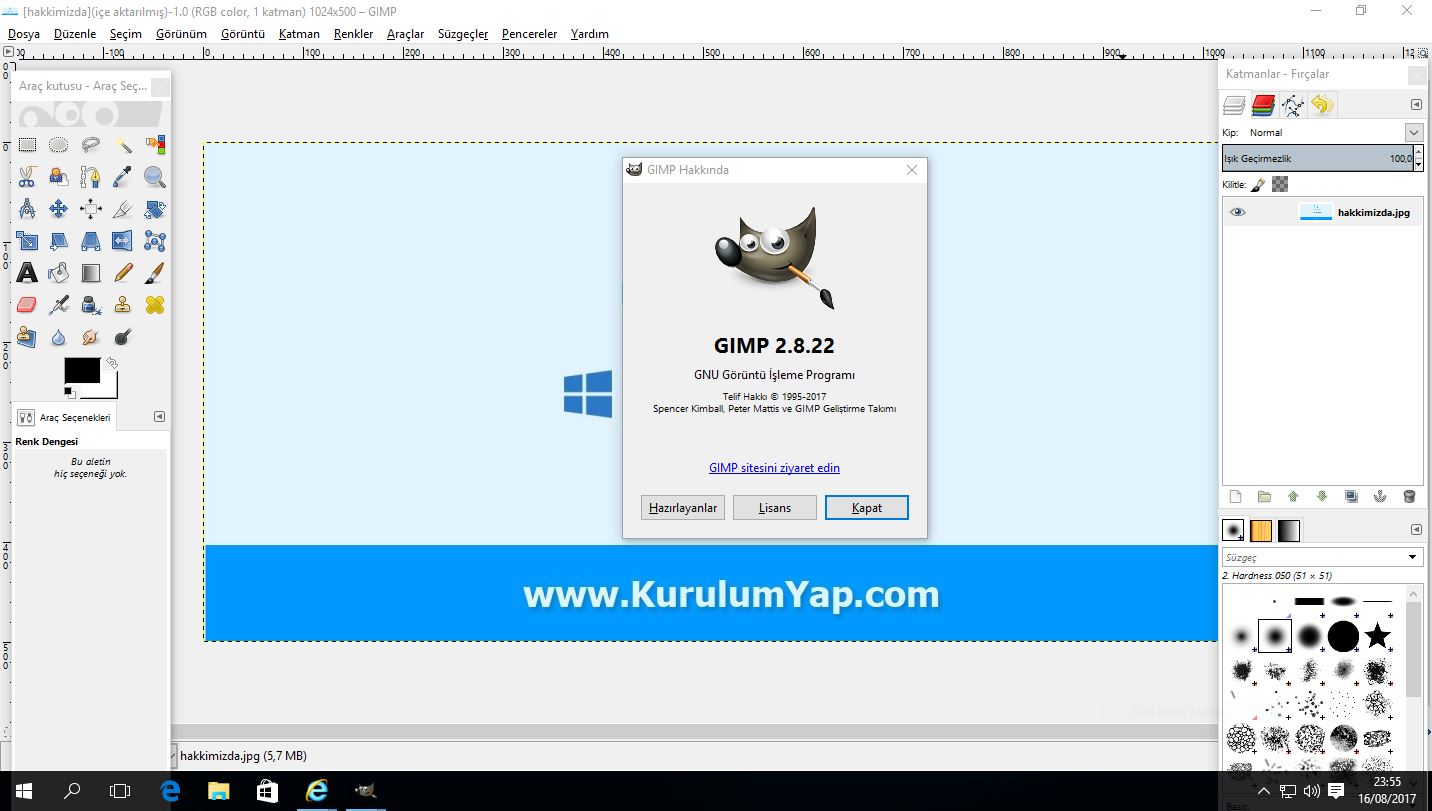This screenshot has width=1432, height=811.
Task: Click Kapat to close the about dialog
Action: tap(867, 508)
